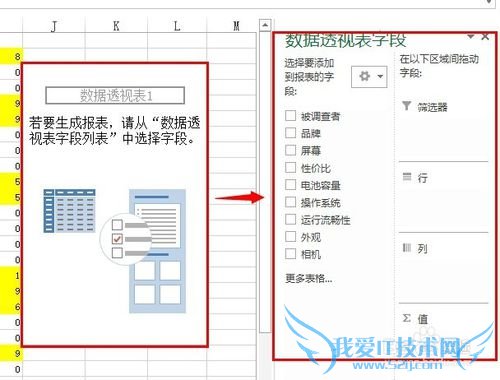Select the 电池容量 field checkbox

[x=290, y=185]
